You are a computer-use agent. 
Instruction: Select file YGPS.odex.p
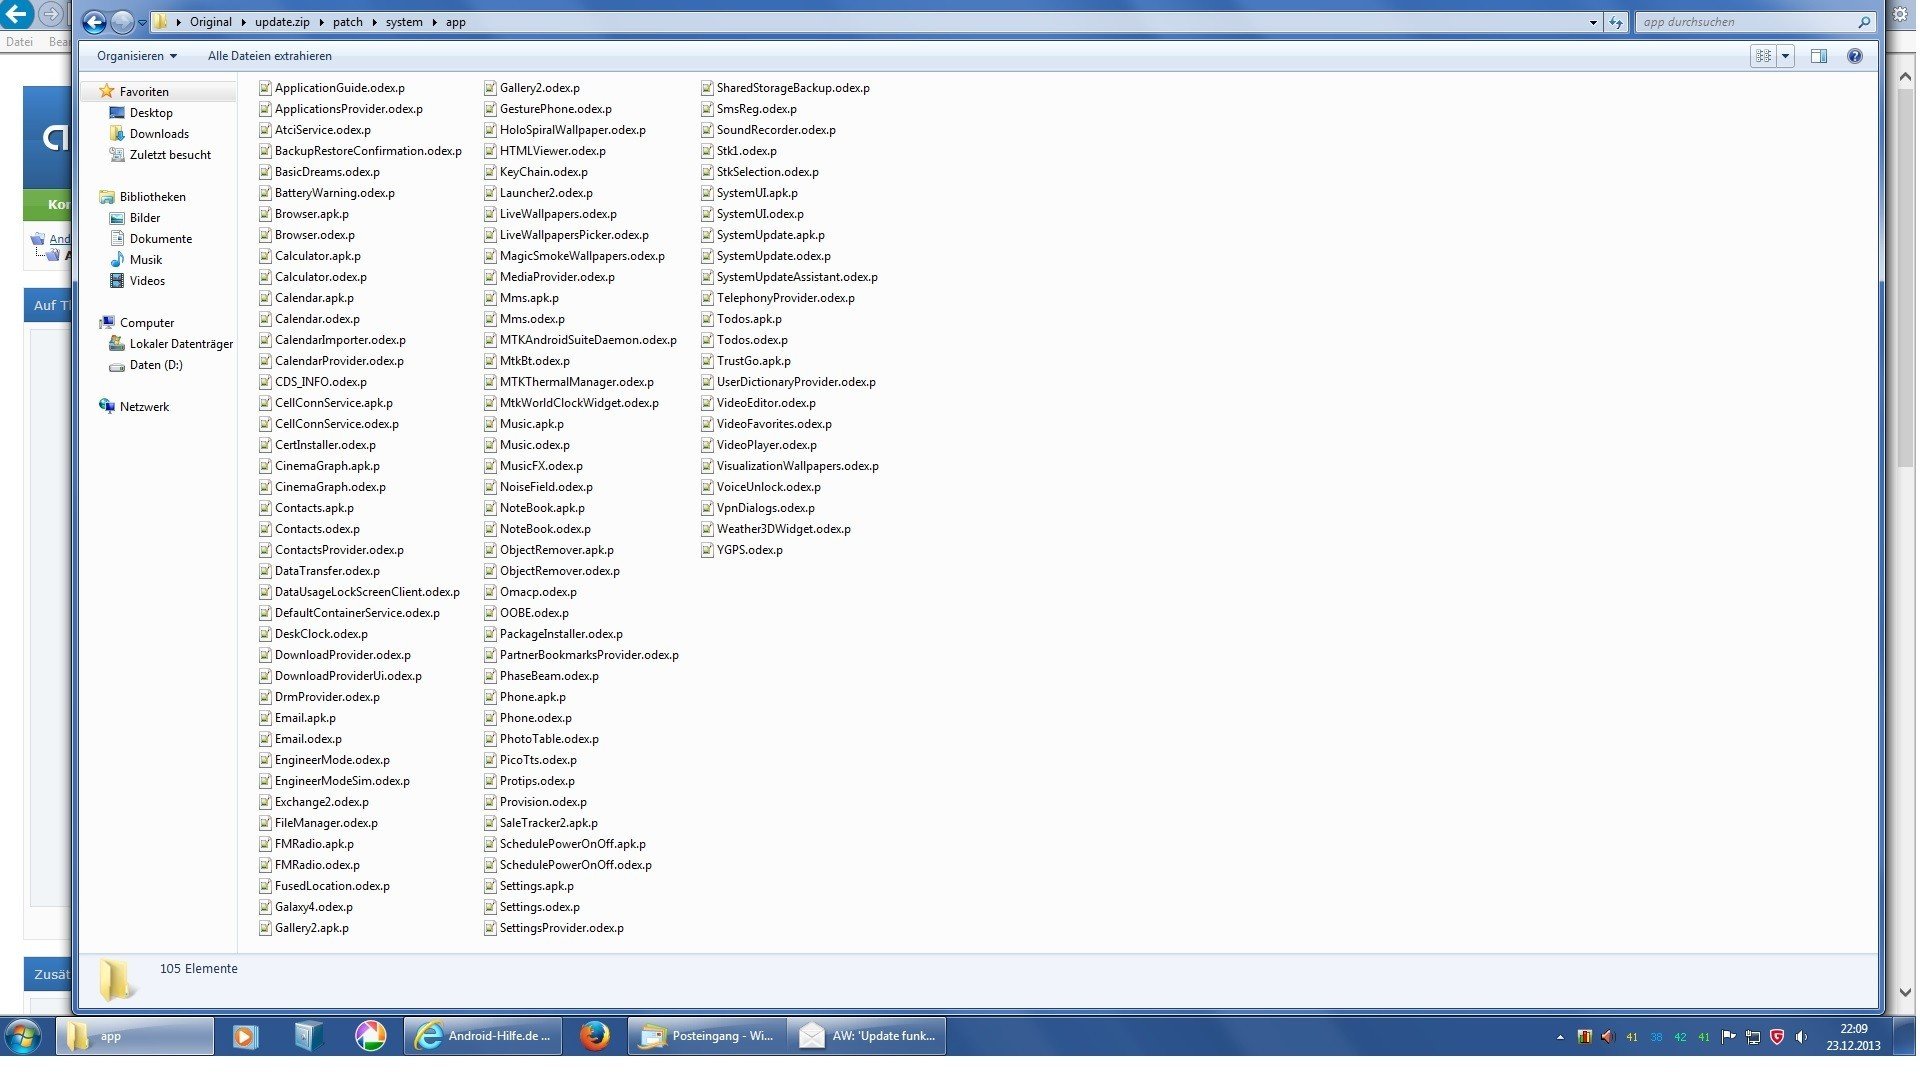[x=749, y=550]
